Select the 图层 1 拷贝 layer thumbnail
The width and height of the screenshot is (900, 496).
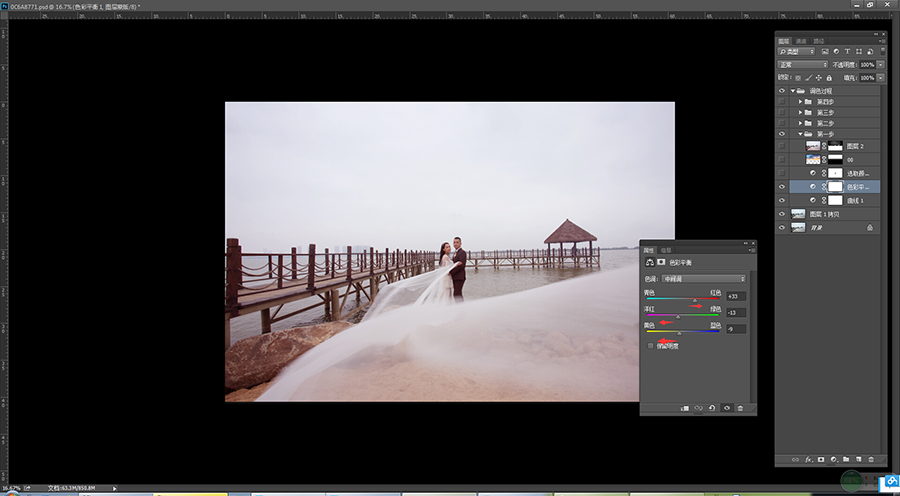coord(798,214)
